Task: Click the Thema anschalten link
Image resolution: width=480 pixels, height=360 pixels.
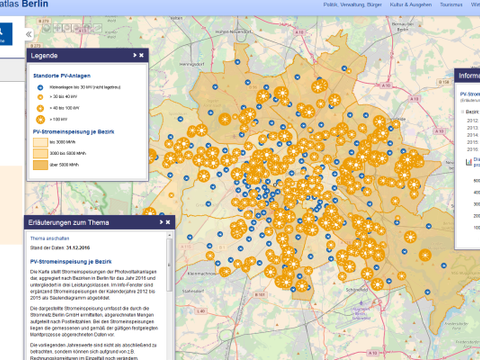Action: [50, 238]
